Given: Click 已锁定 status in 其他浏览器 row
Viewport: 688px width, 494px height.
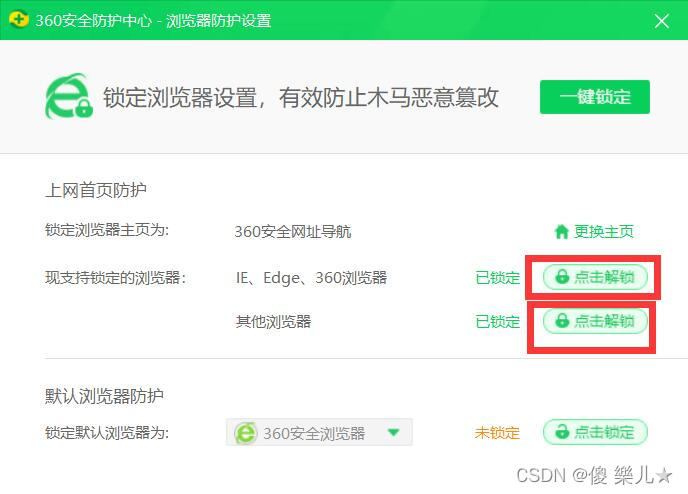Looking at the screenshot, I should tap(498, 321).
